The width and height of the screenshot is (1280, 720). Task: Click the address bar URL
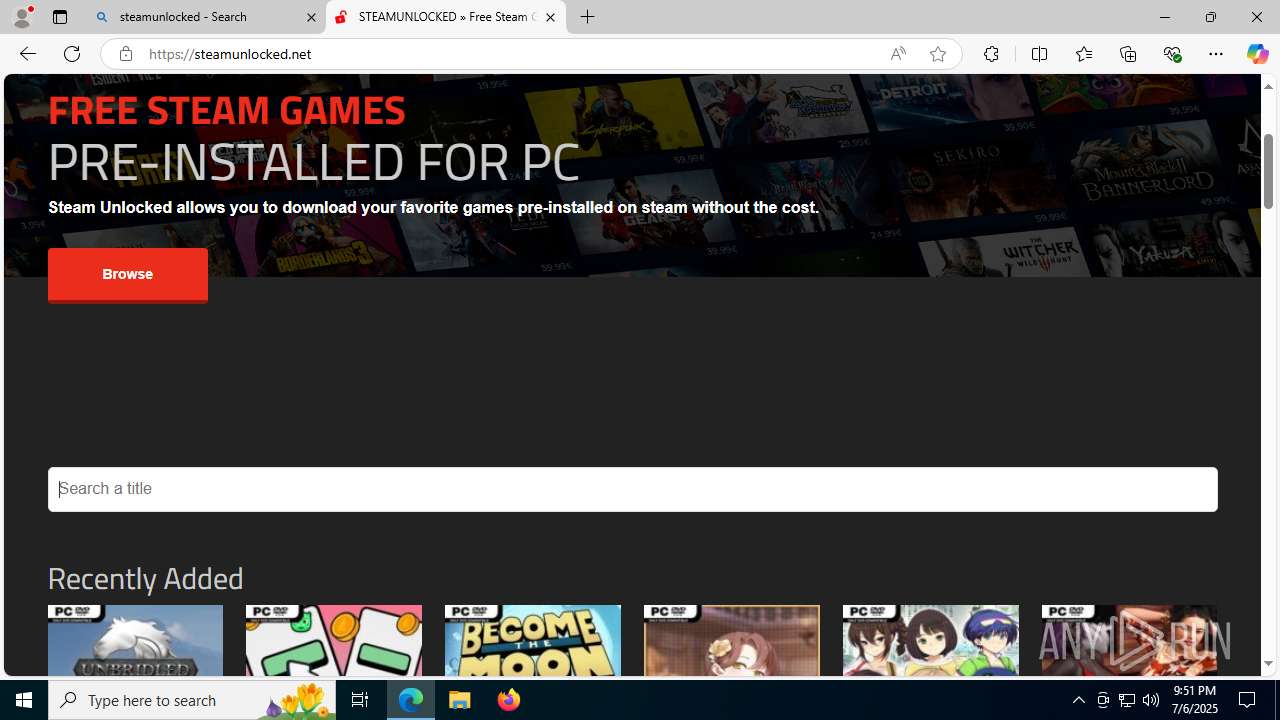[x=230, y=54]
